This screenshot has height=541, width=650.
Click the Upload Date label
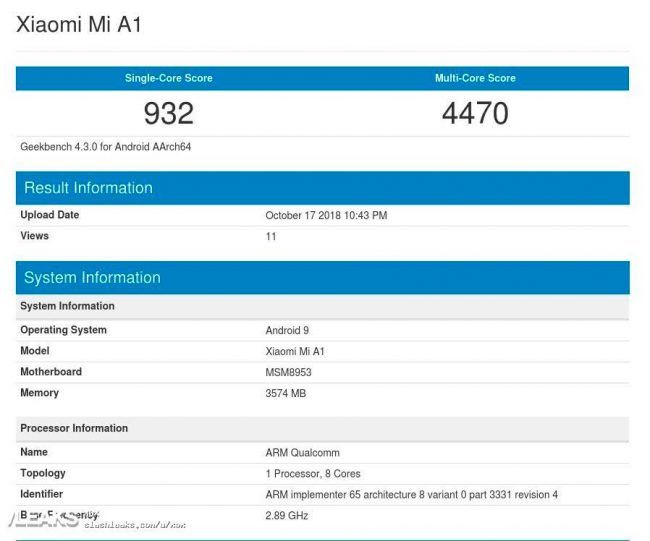pos(50,215)
